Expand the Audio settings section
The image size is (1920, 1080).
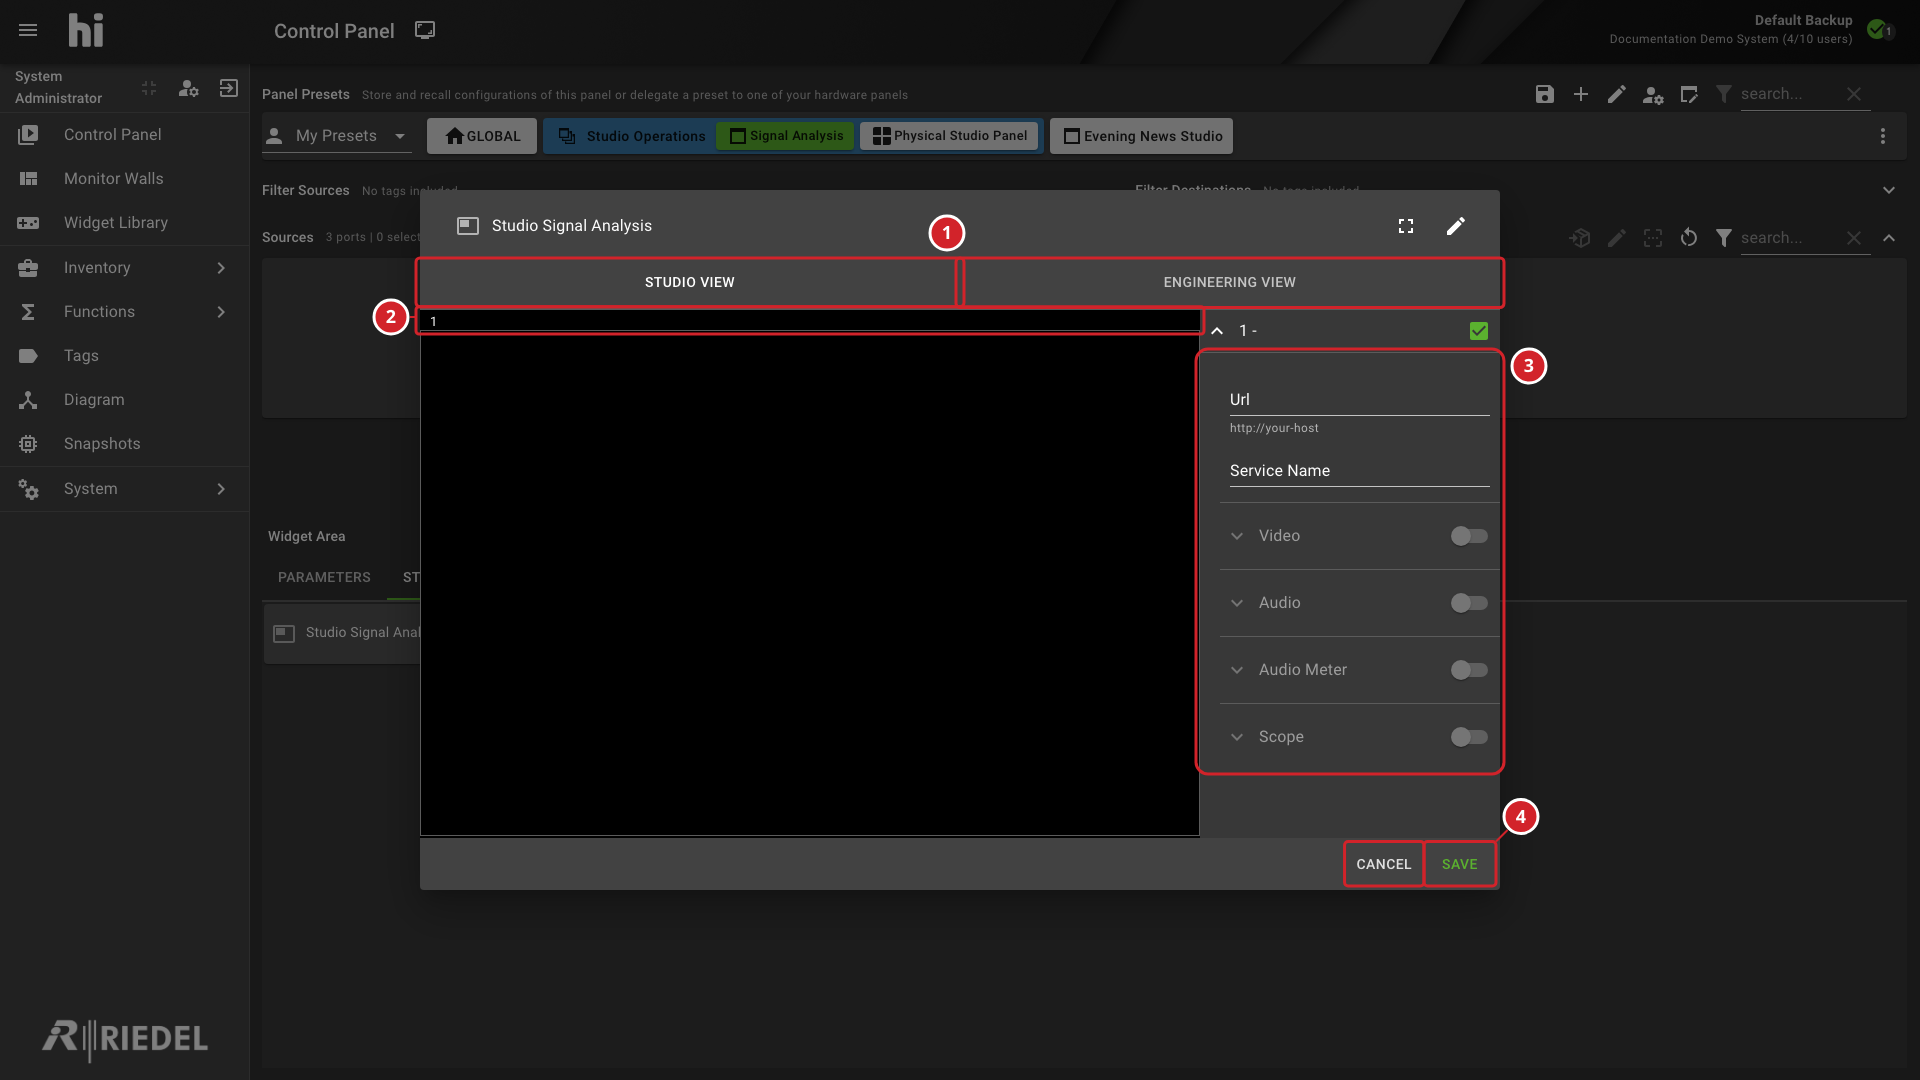coord(1237,603)
